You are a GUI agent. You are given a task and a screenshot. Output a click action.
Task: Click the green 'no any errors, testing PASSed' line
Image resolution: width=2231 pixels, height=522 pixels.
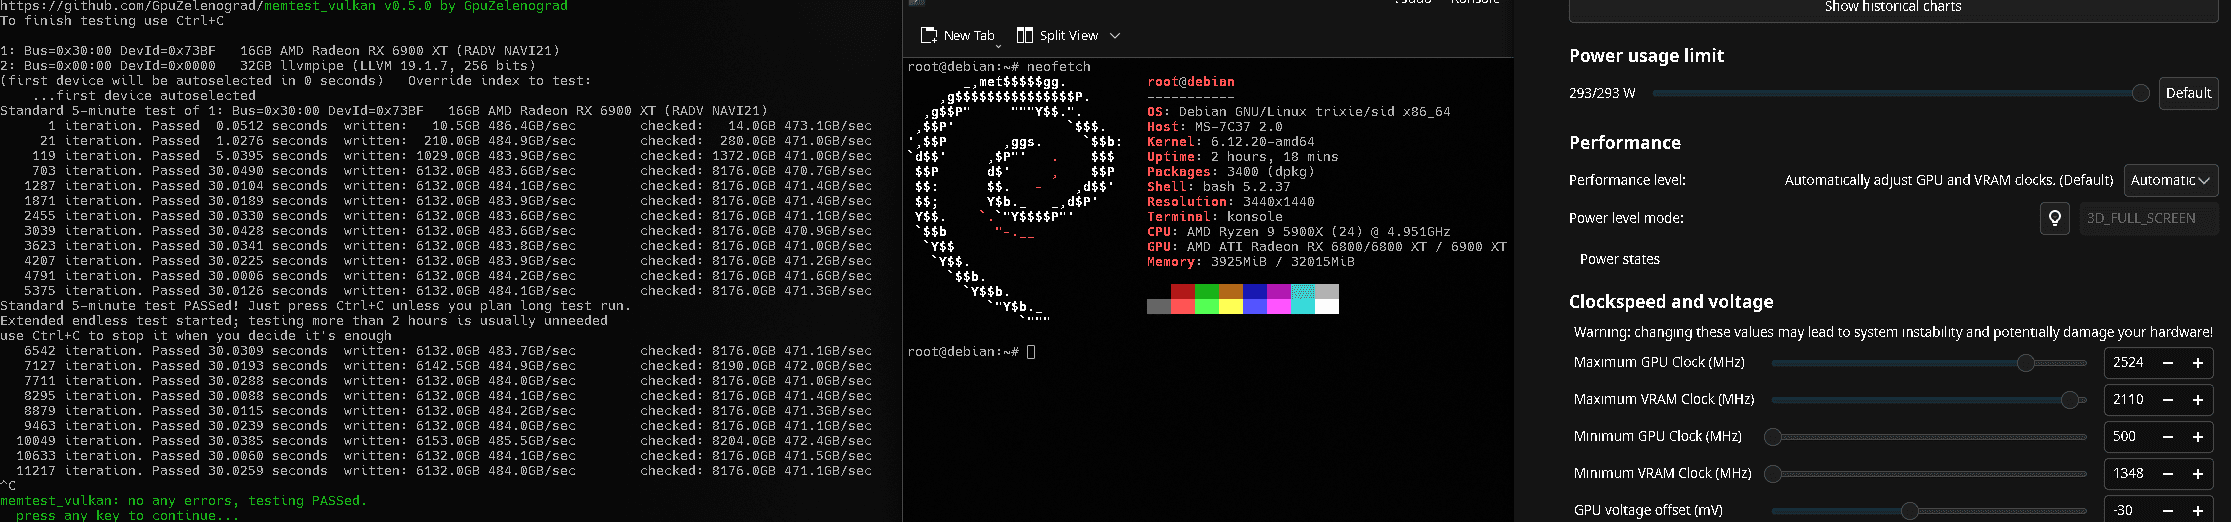point(184,501)
